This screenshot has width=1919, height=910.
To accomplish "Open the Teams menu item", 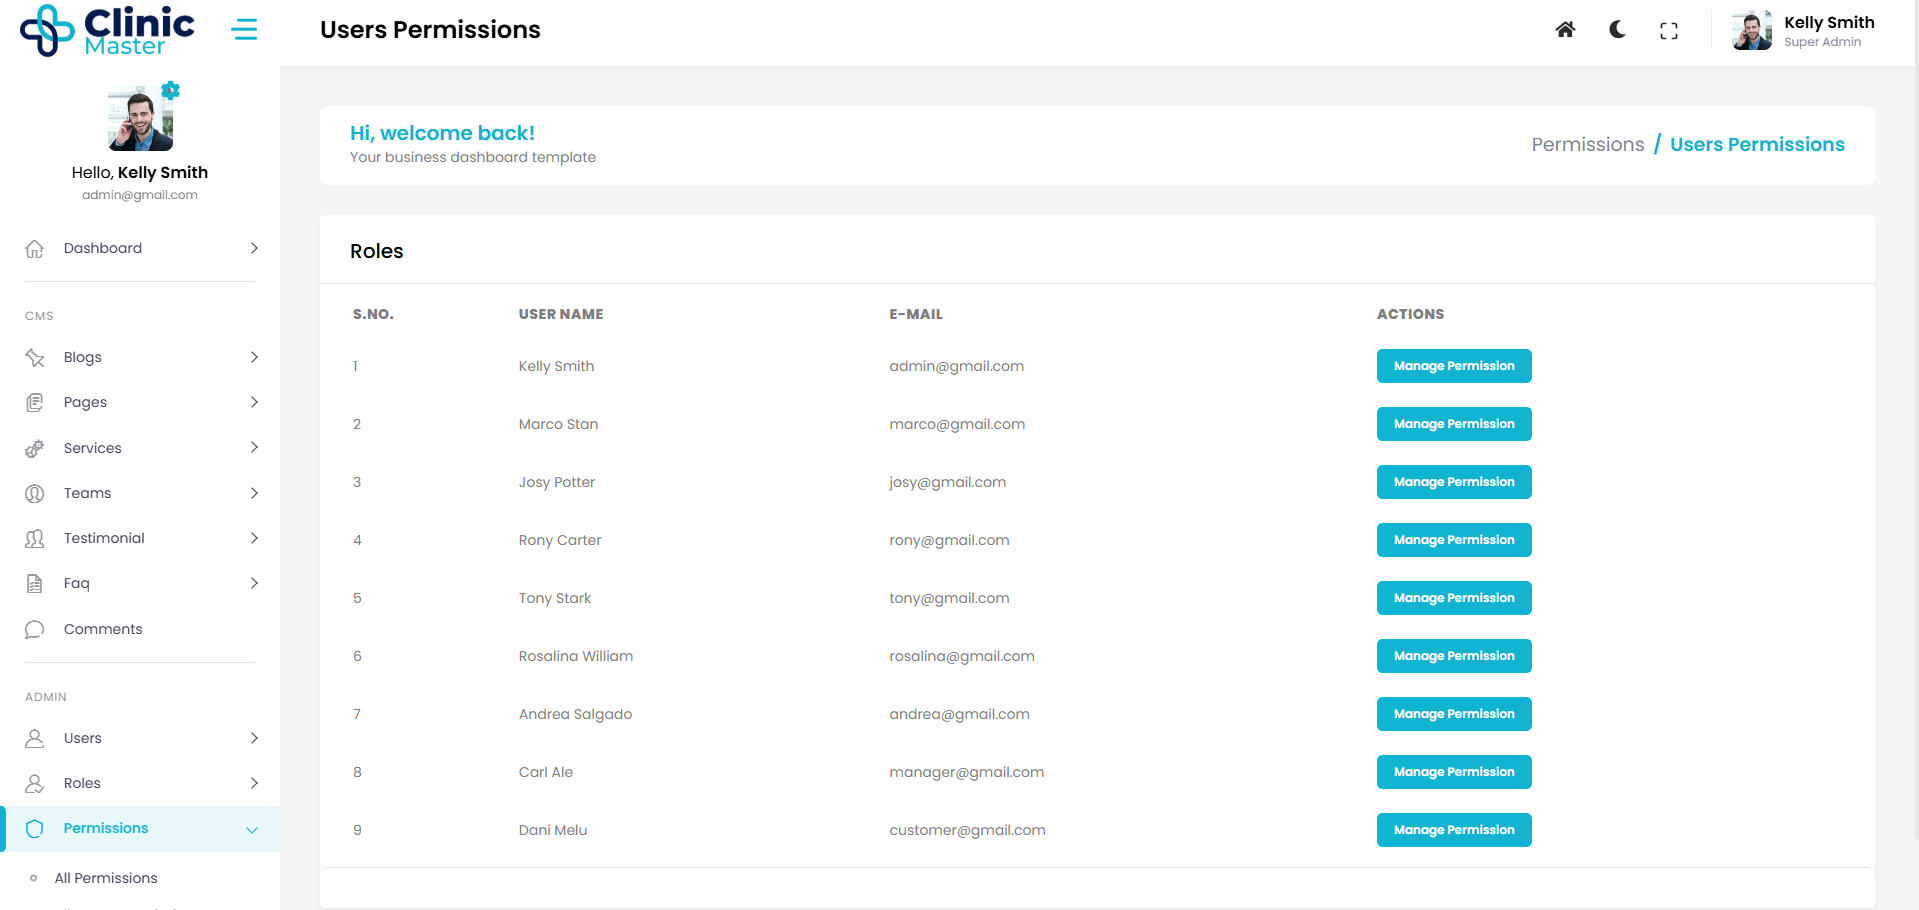I will (x=88, y=493).
